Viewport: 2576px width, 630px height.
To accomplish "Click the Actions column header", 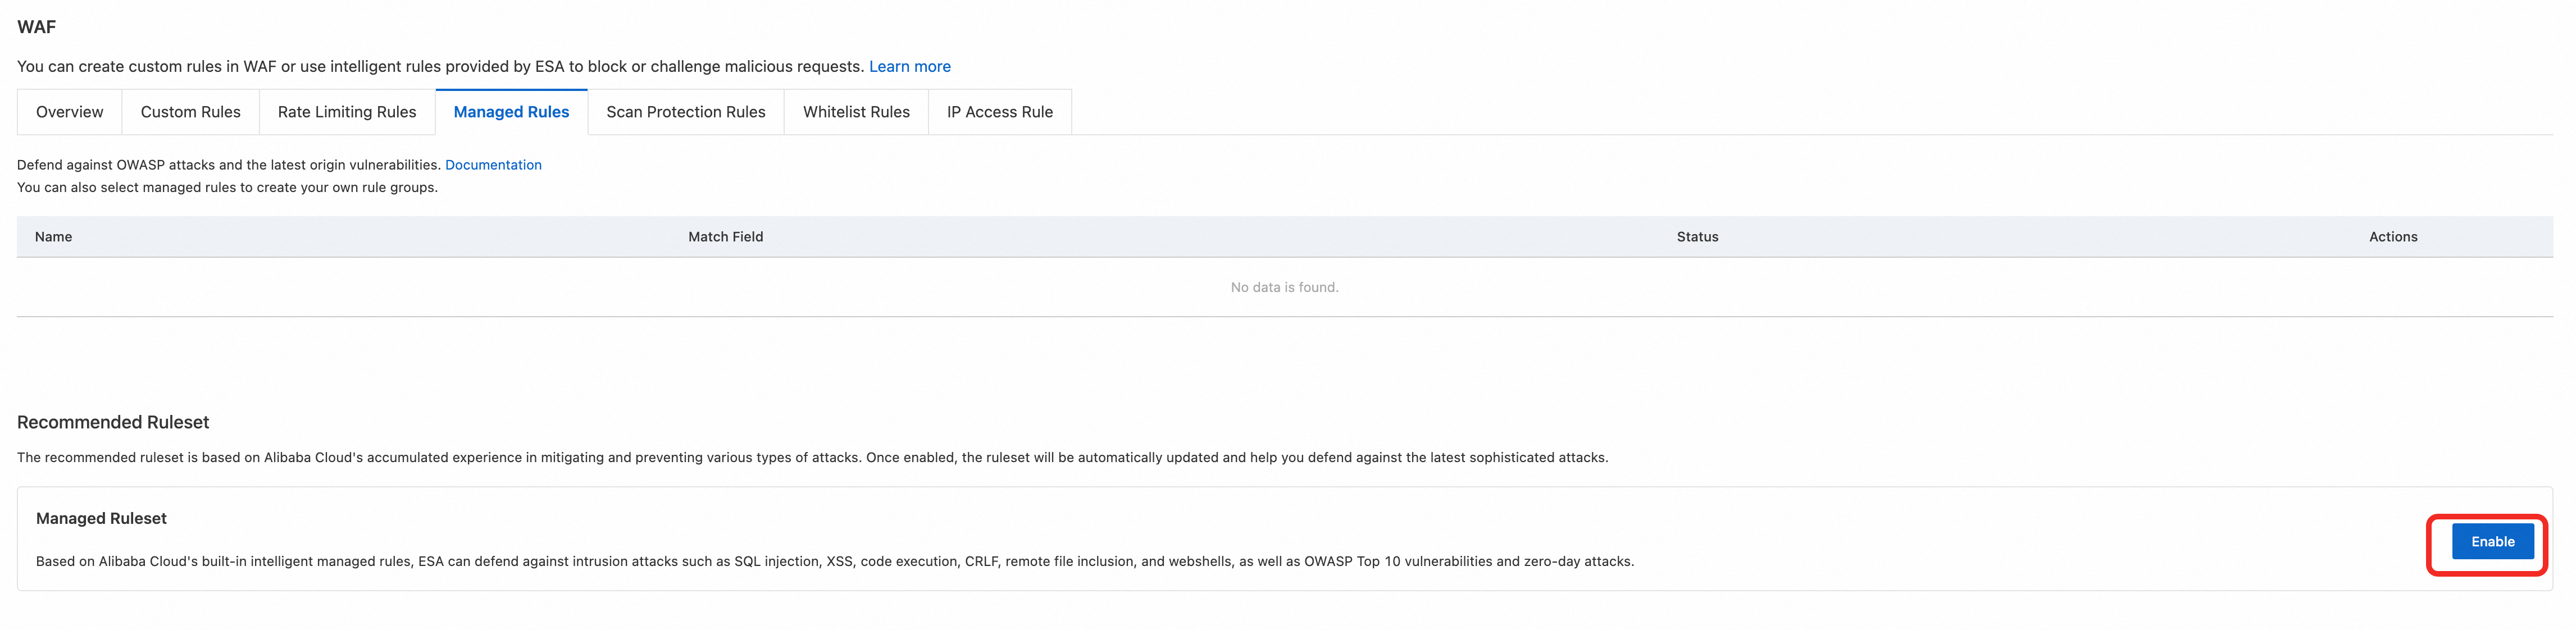I will 2392,237.
